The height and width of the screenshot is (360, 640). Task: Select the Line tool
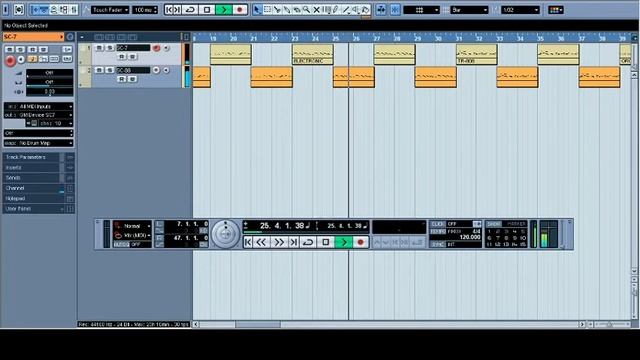346,9
